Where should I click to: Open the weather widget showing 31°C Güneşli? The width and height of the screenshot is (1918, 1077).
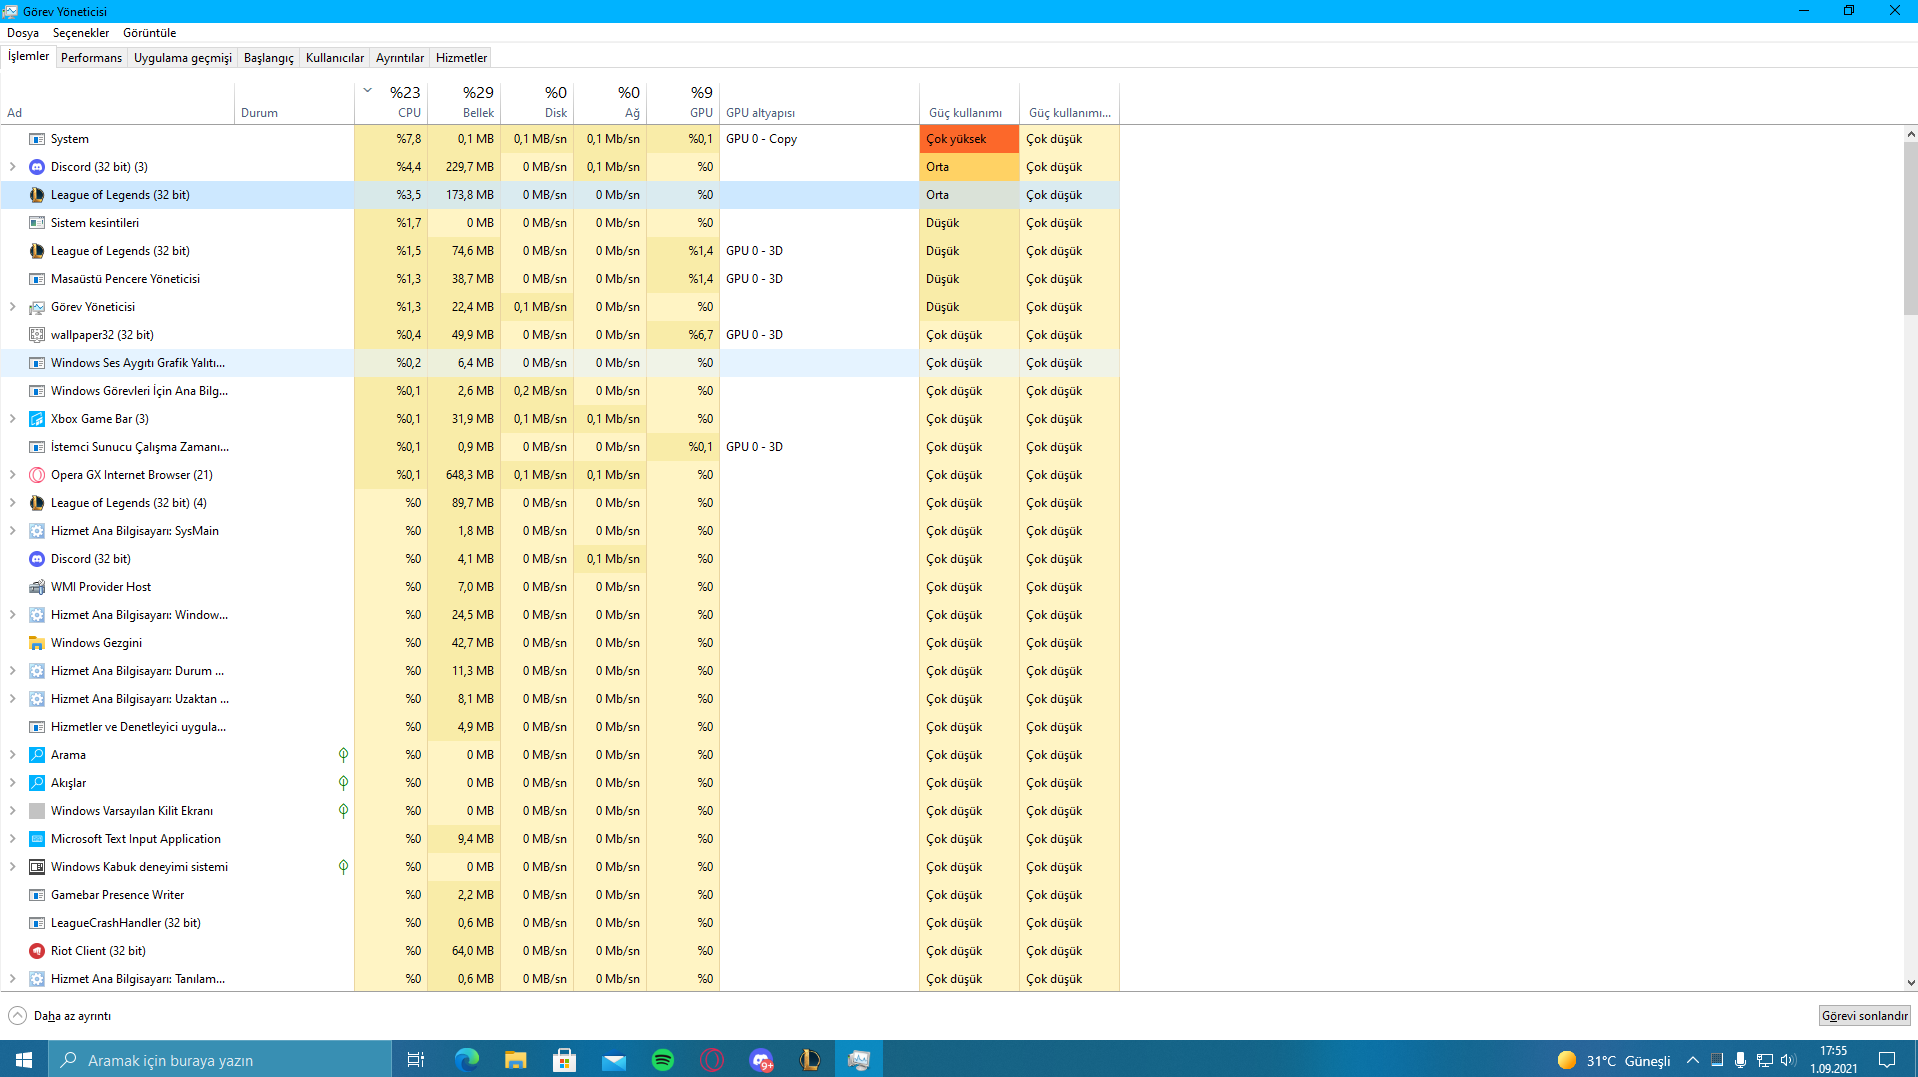(x=1613, y=1060)
